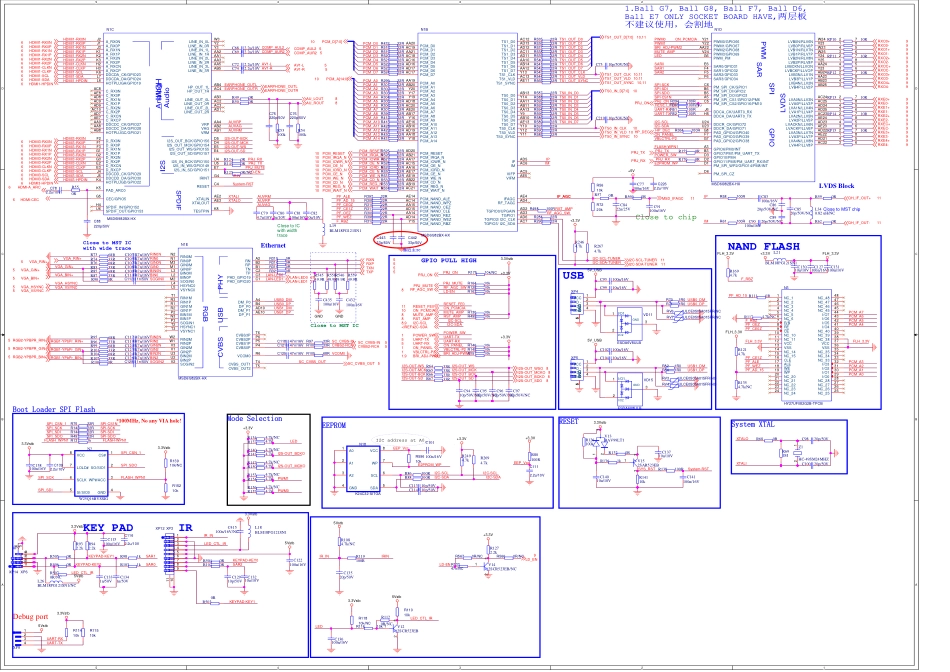The image size is (950, 672).
Task: Select the Ethernet label text
Action: click(274, 245)
